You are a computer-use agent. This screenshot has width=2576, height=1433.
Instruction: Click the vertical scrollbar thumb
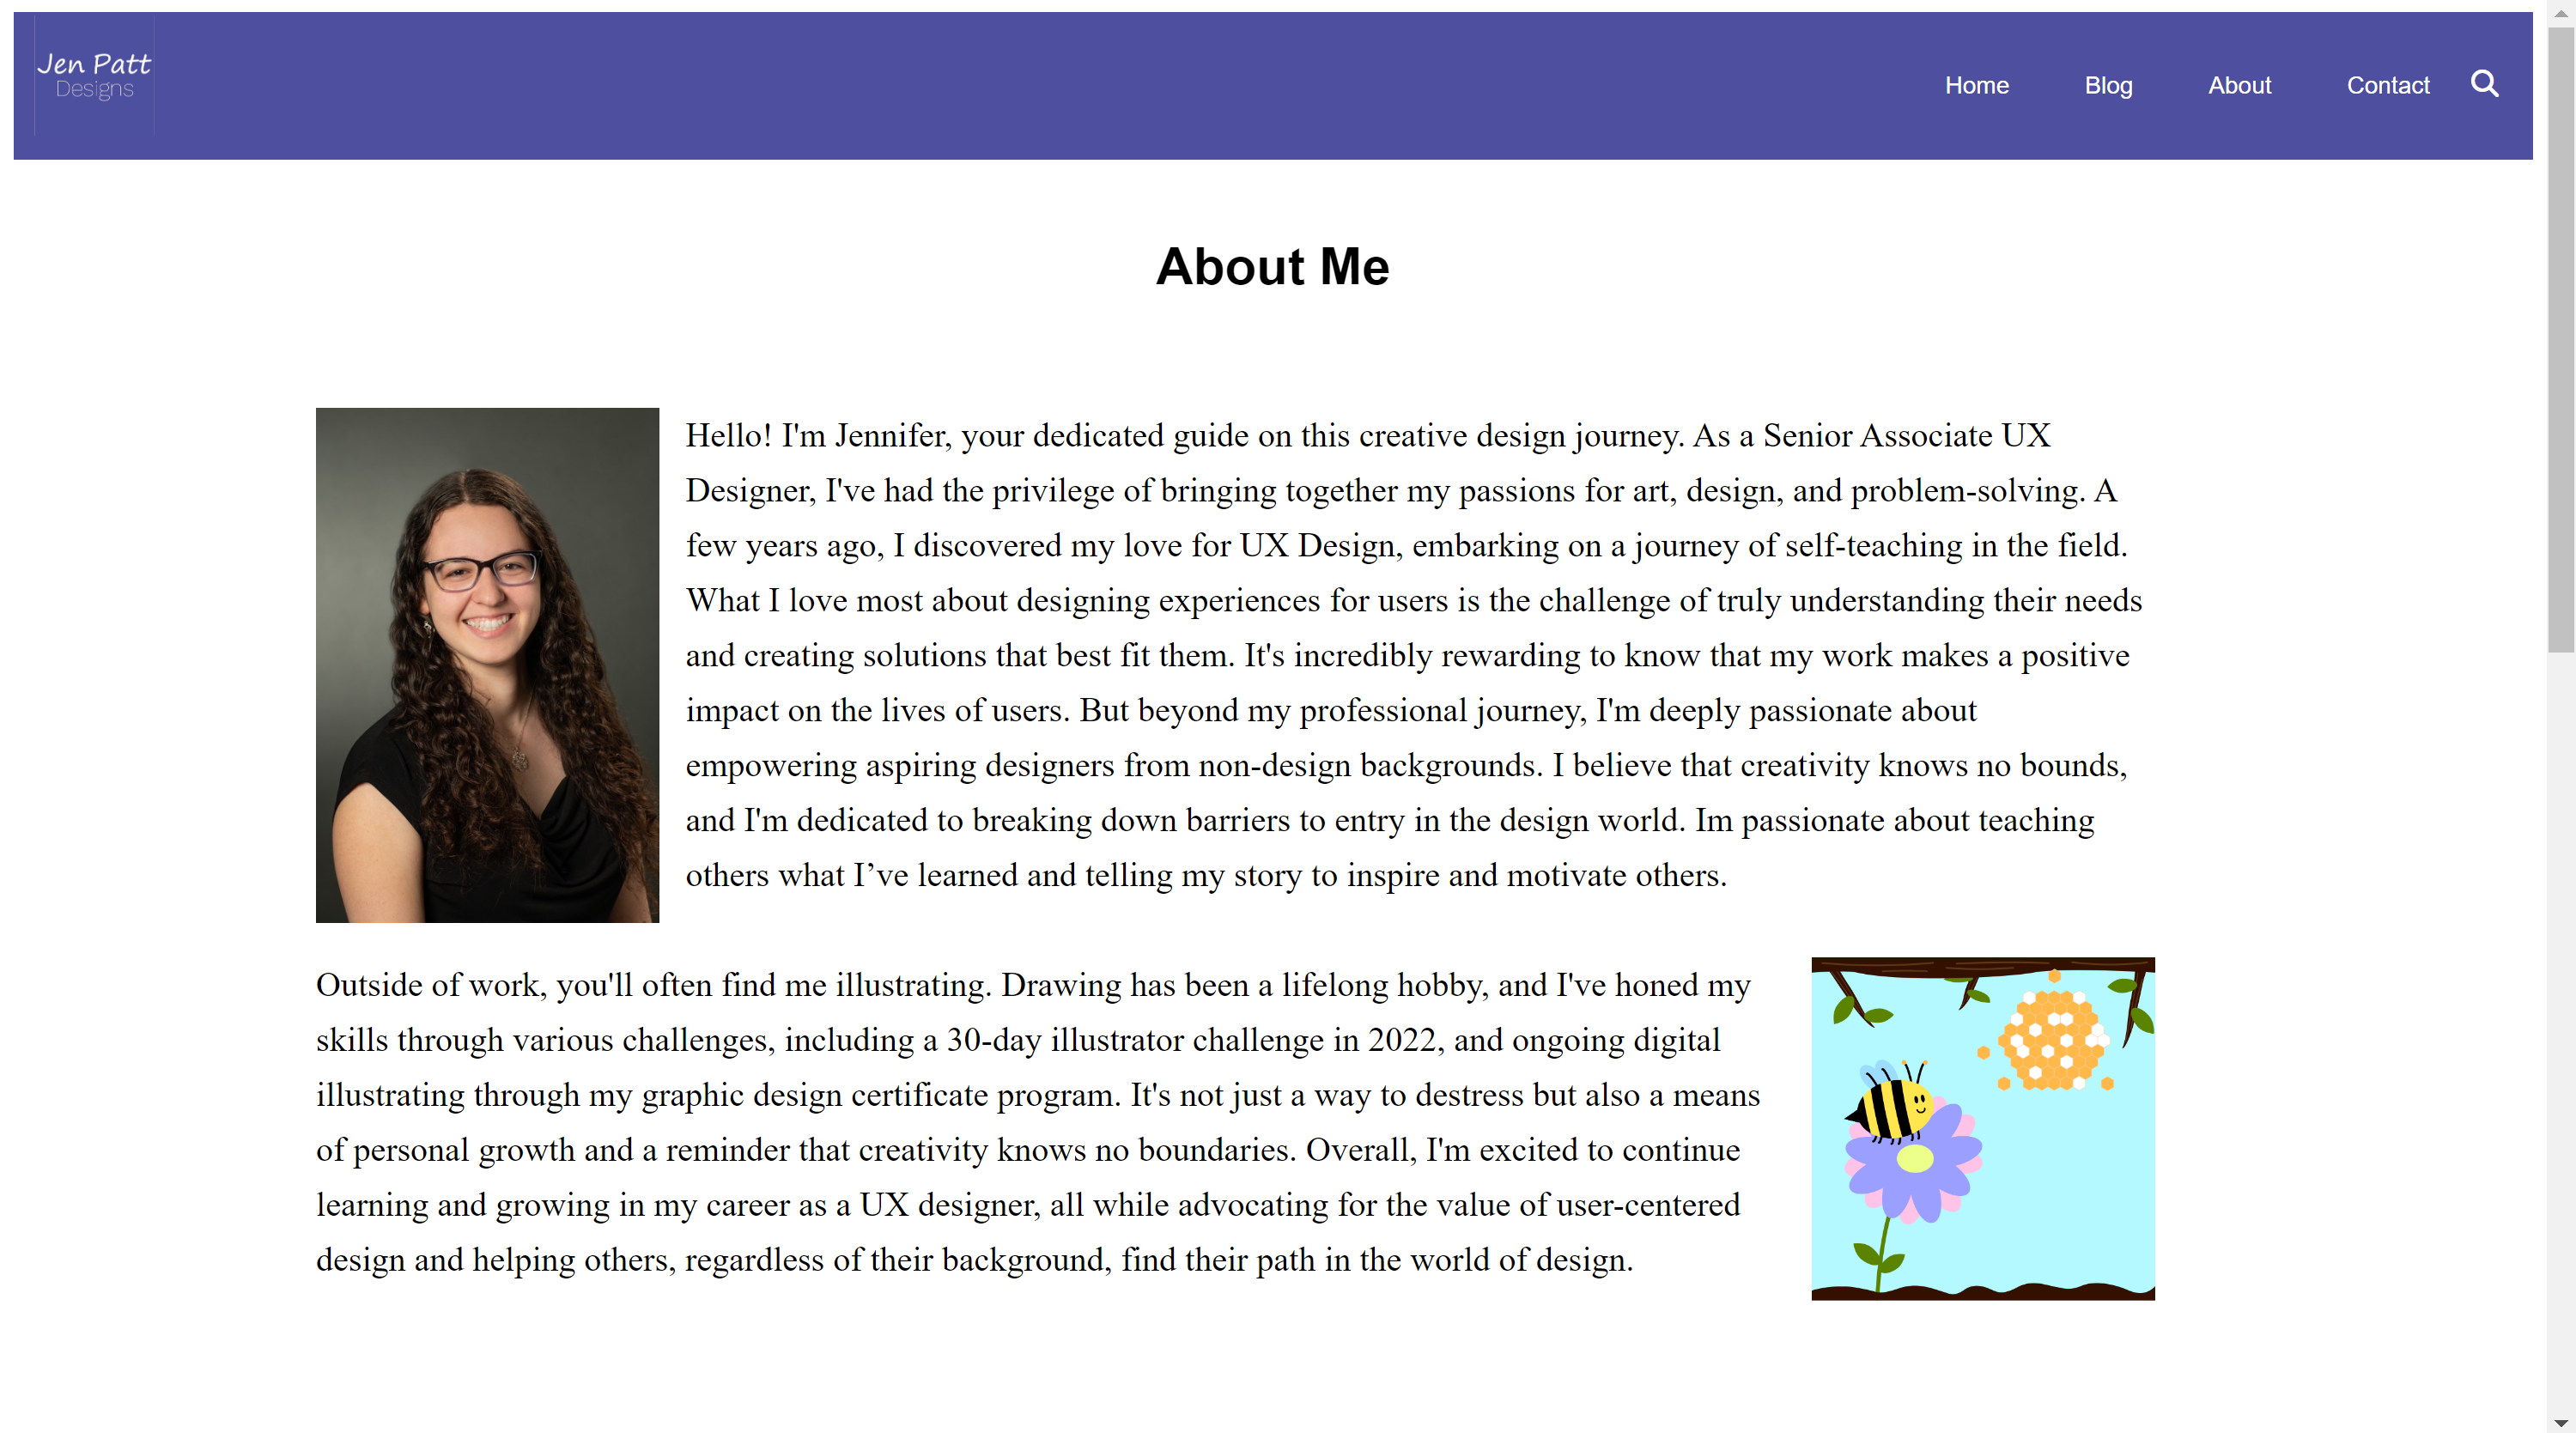point(2561,340)
